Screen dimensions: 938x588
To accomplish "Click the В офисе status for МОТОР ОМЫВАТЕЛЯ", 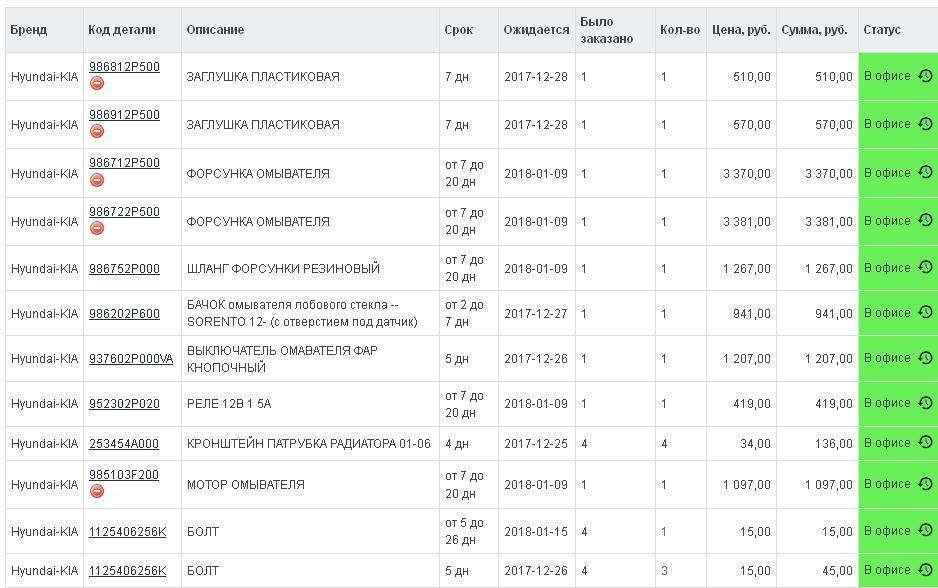I will coord(886,482).
